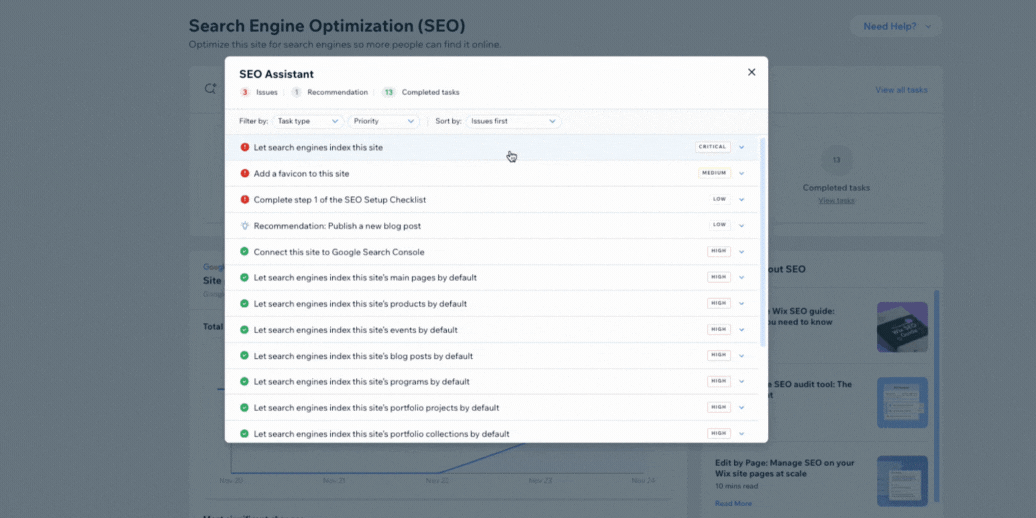Click red error icon beside SEO Setup Checklist task
Image resolution: width=1036 pixels, height=518 pixels.
pyautogui.click(x=244, y=199)
